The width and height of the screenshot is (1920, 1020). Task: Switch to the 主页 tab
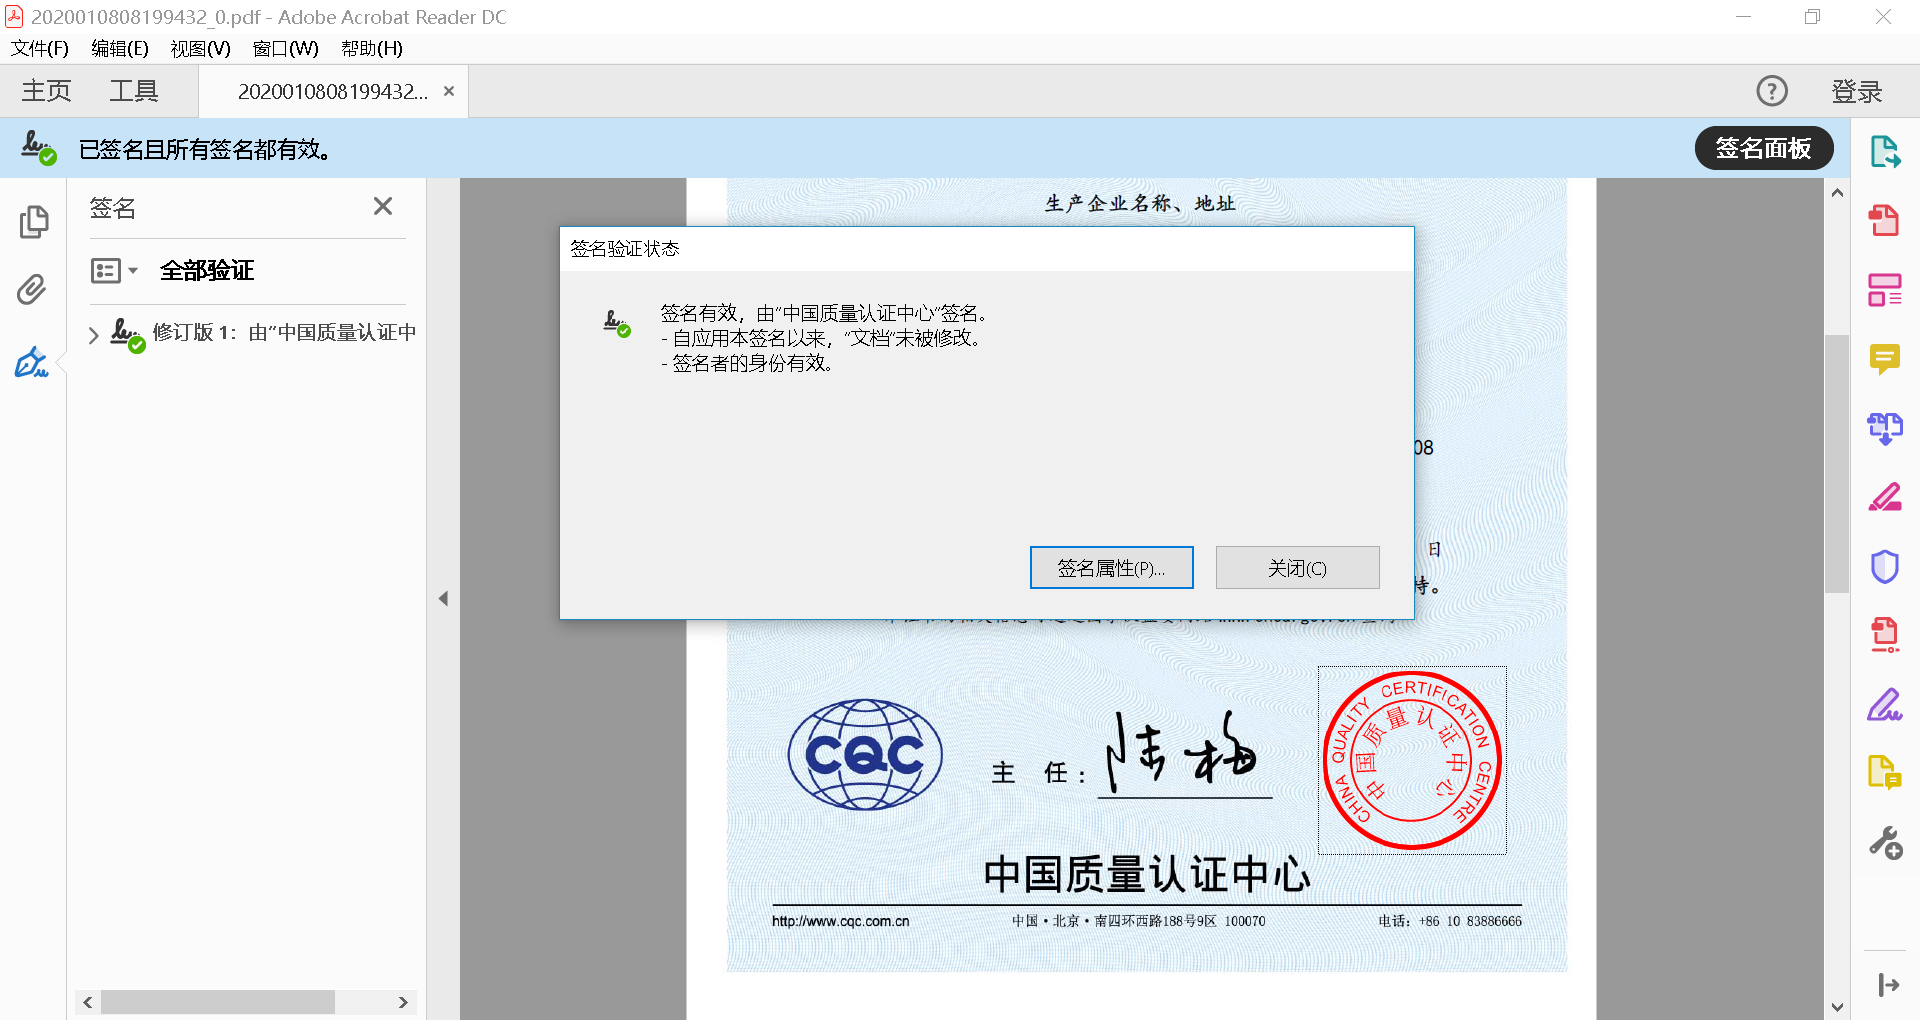coord(47,91)
